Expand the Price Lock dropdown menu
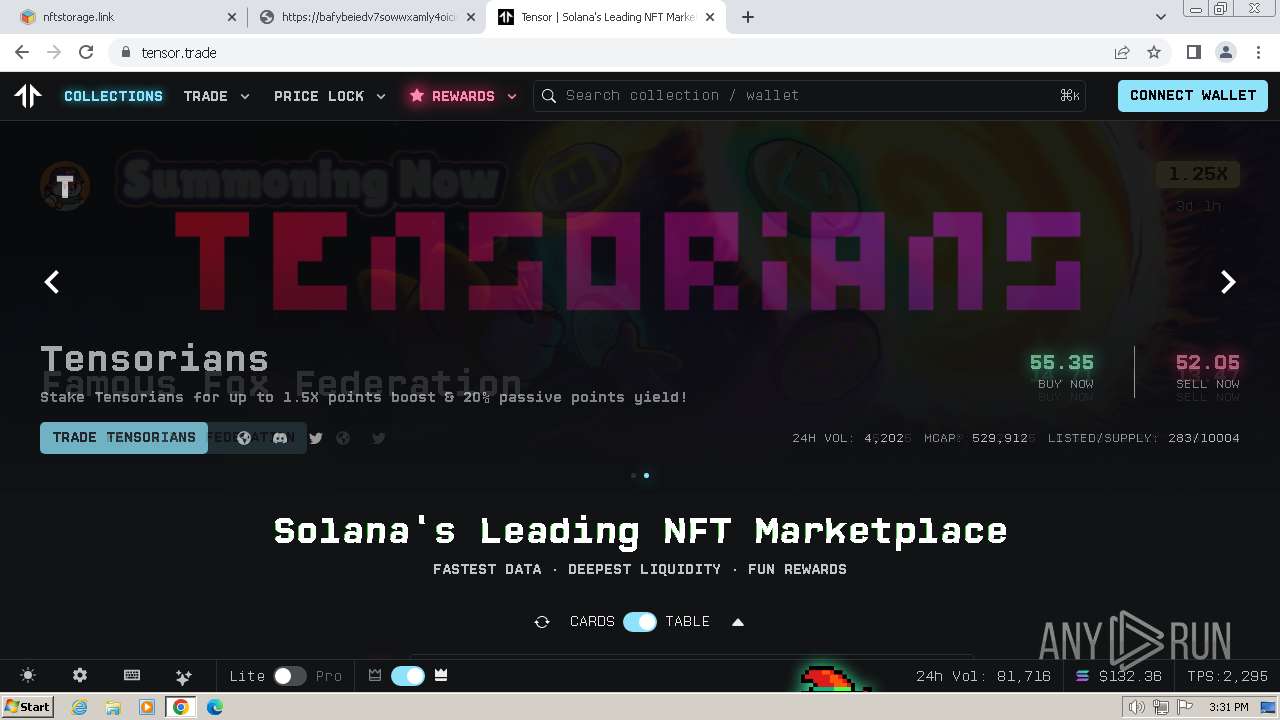 330,96
